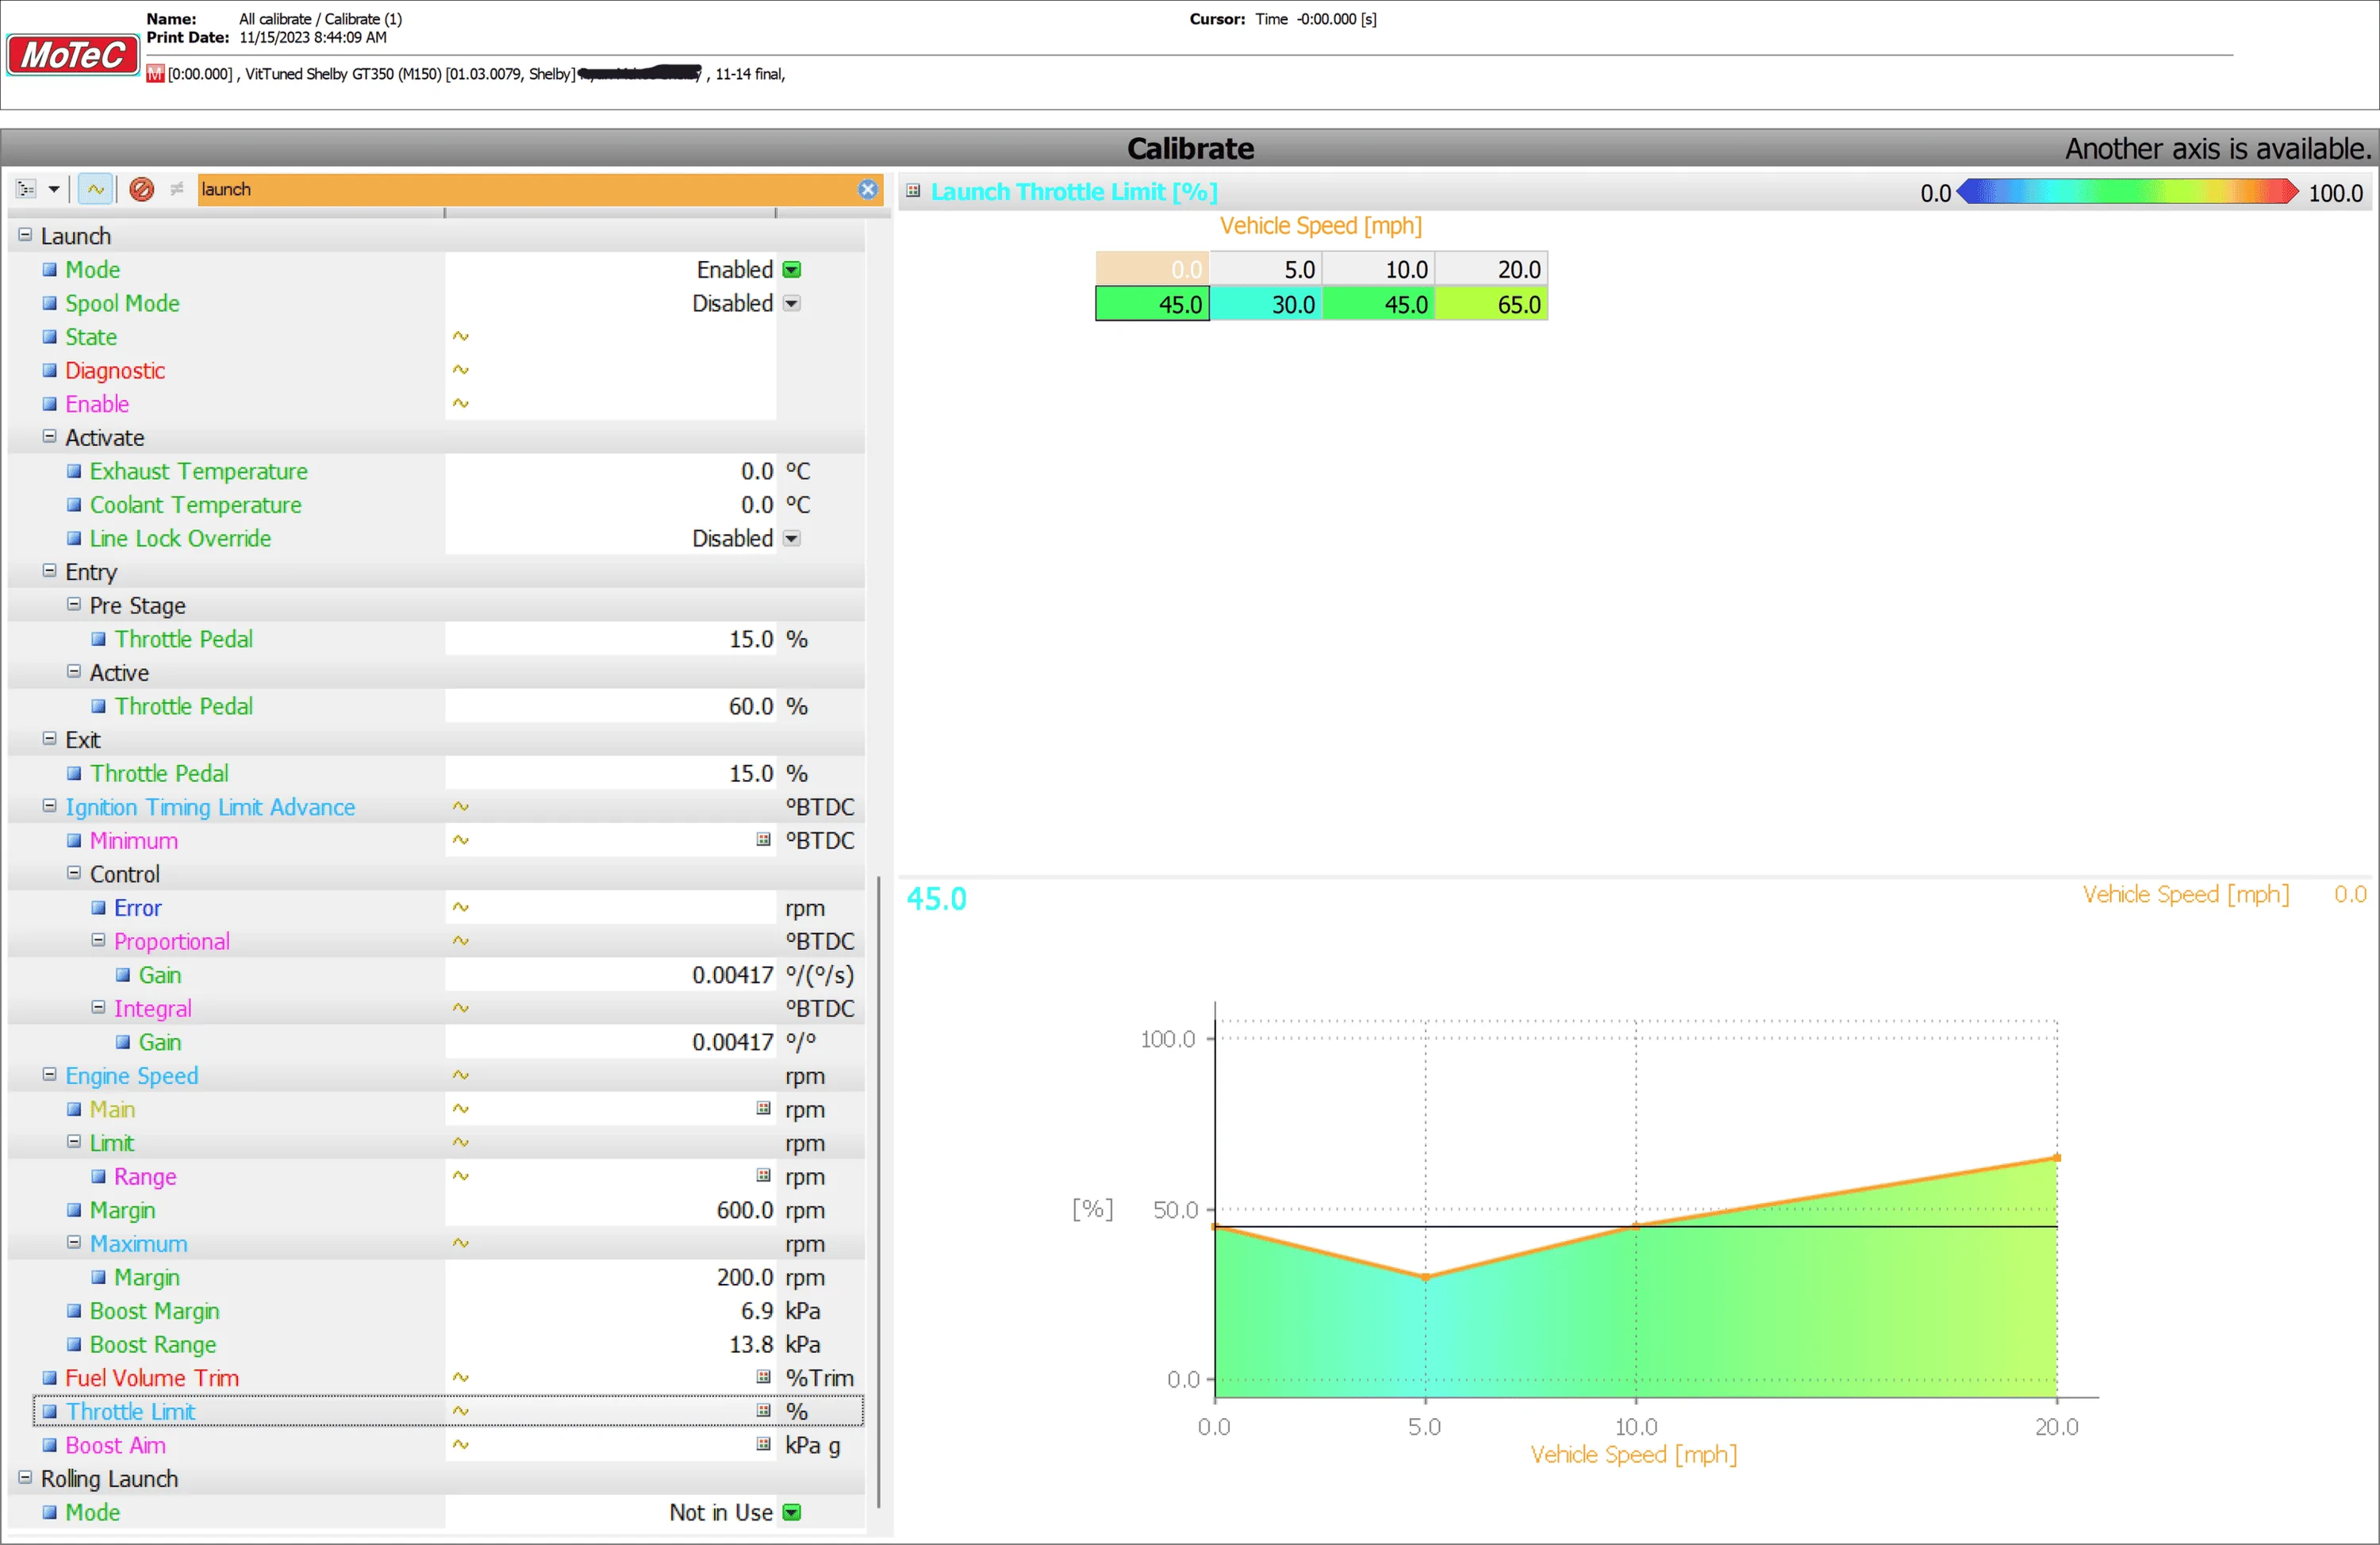Click the rainbow color scale bar
The width and height of the screenshot is (2380, 1545).
pos(2127,192)
